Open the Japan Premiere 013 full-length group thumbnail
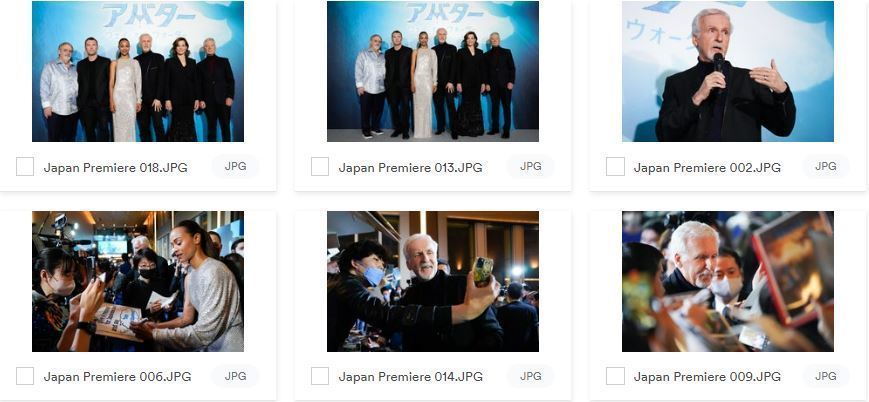The width and height of the screenshot is (869, 402). (433, 71)
